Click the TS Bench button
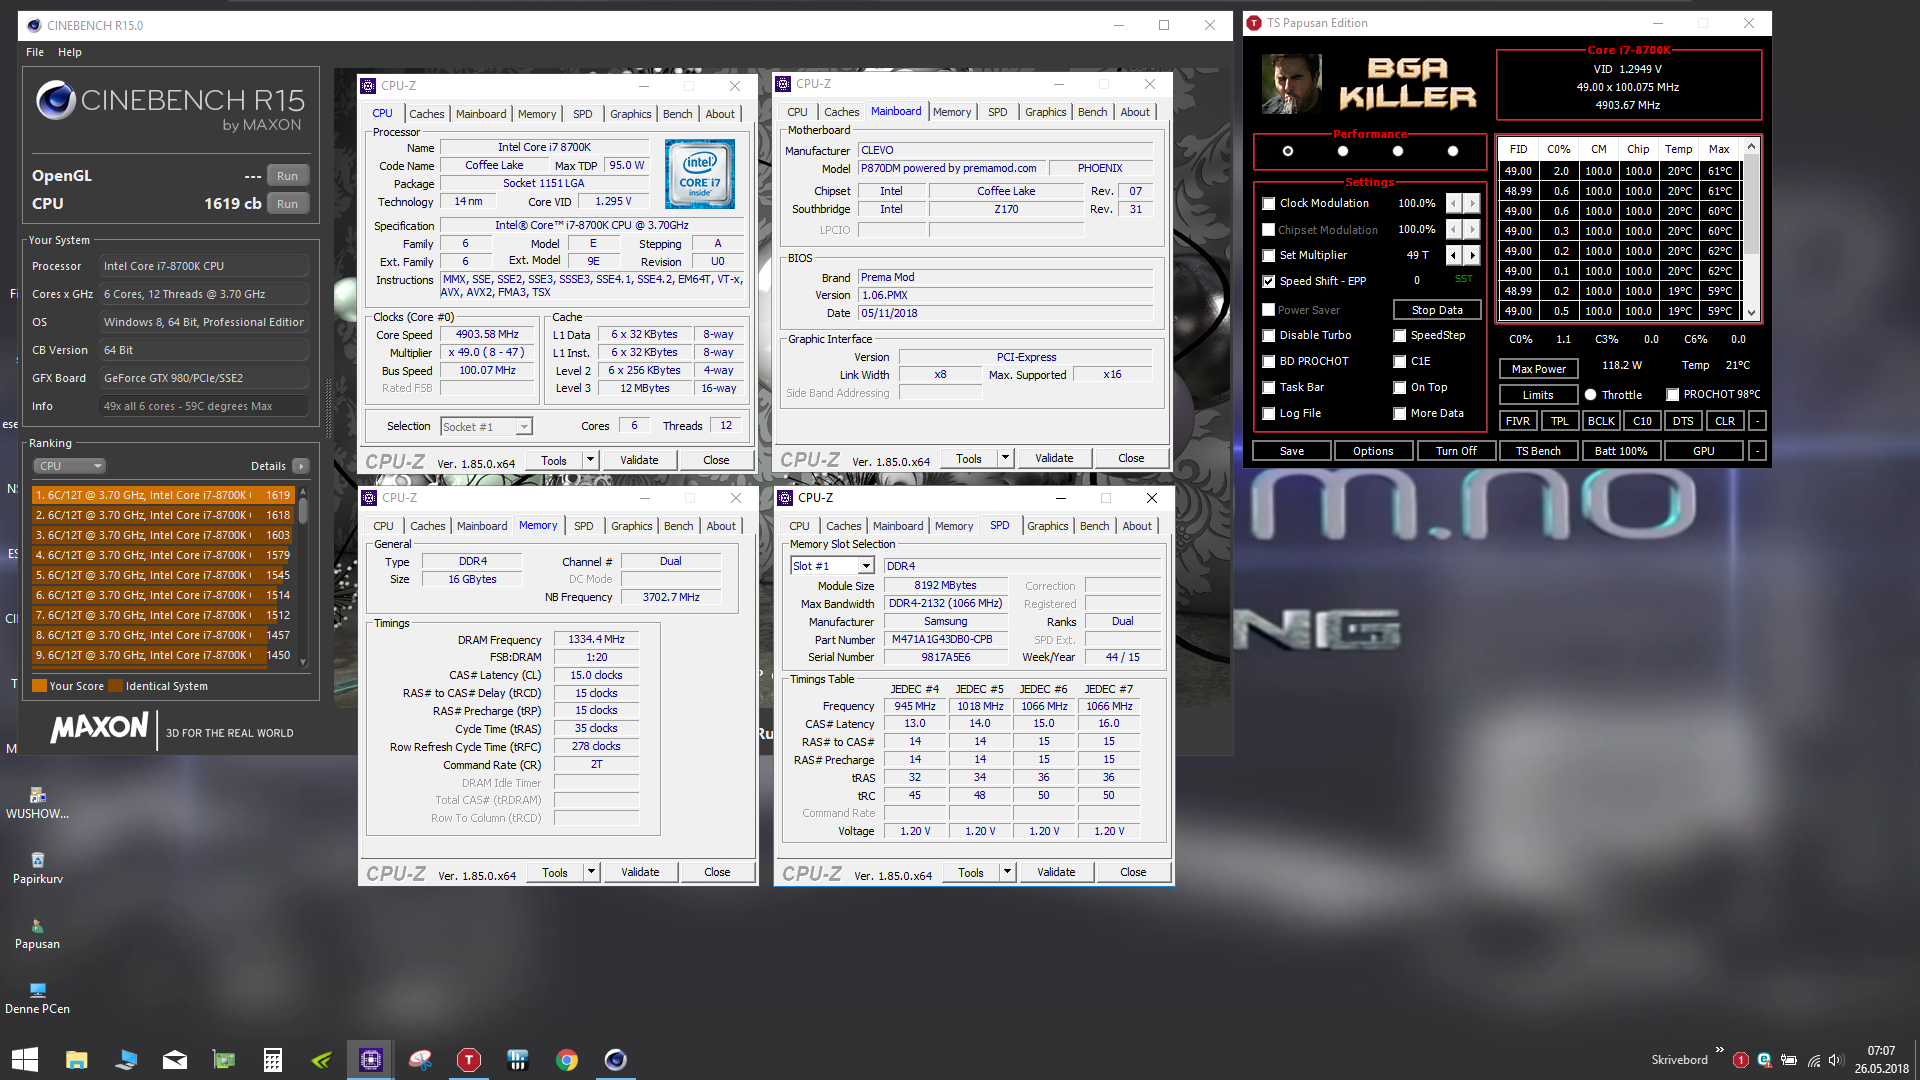The width and height of the screenshot is (1920, 1080). [1538, 451]
